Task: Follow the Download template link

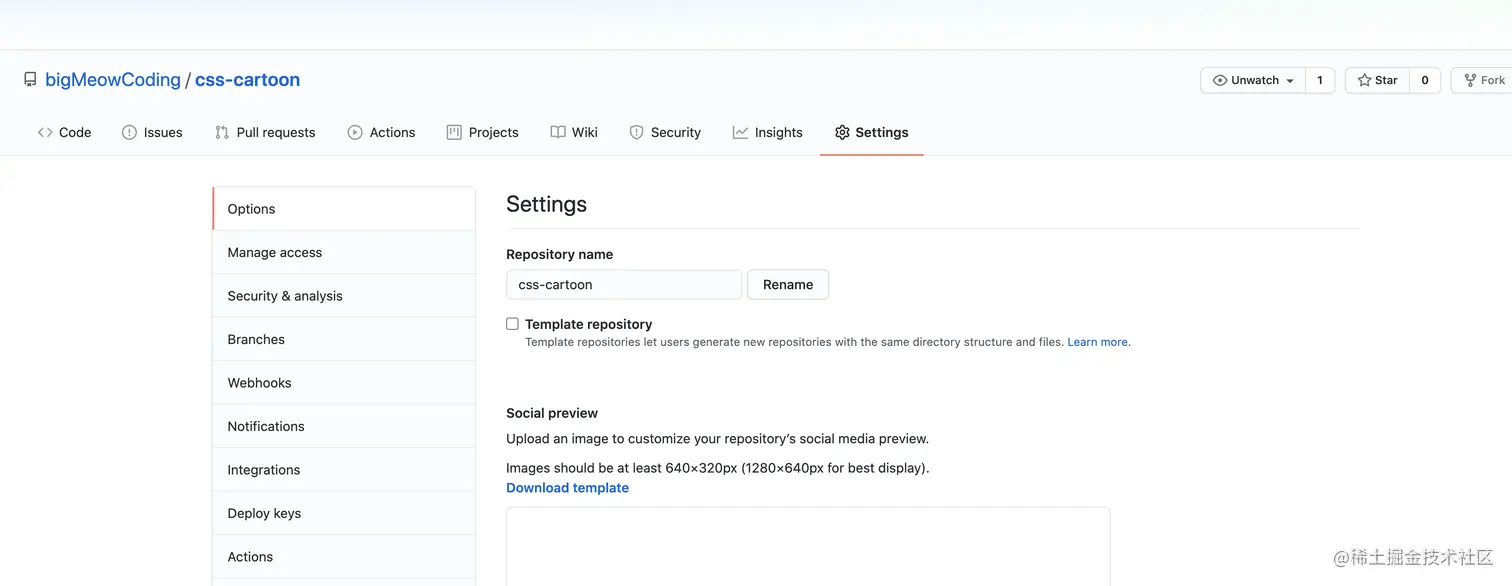Action: 567,488
